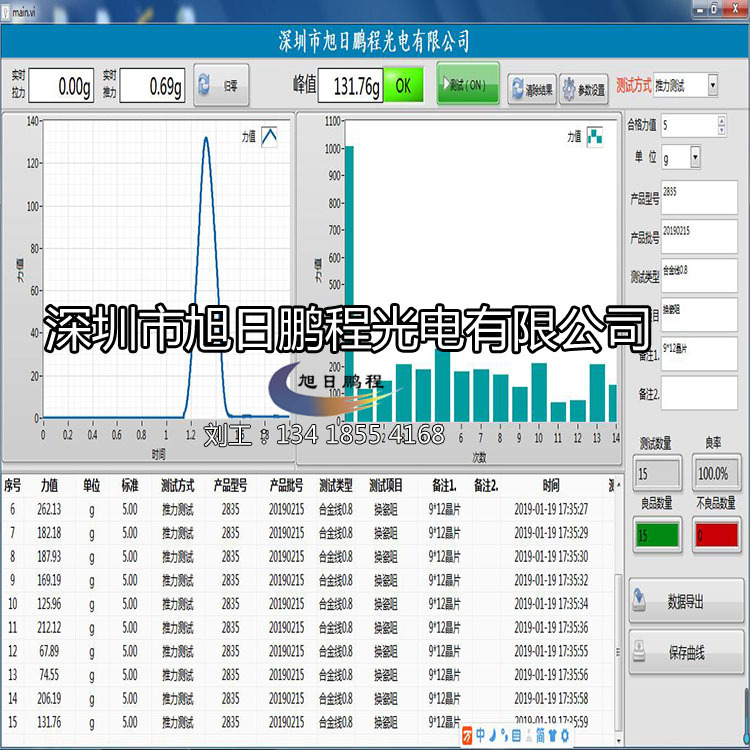Image resolution: width=750 pixels, height=750 pixels.
Task: Select the force value 169.19 in row 9
Action: click(49, 580)
